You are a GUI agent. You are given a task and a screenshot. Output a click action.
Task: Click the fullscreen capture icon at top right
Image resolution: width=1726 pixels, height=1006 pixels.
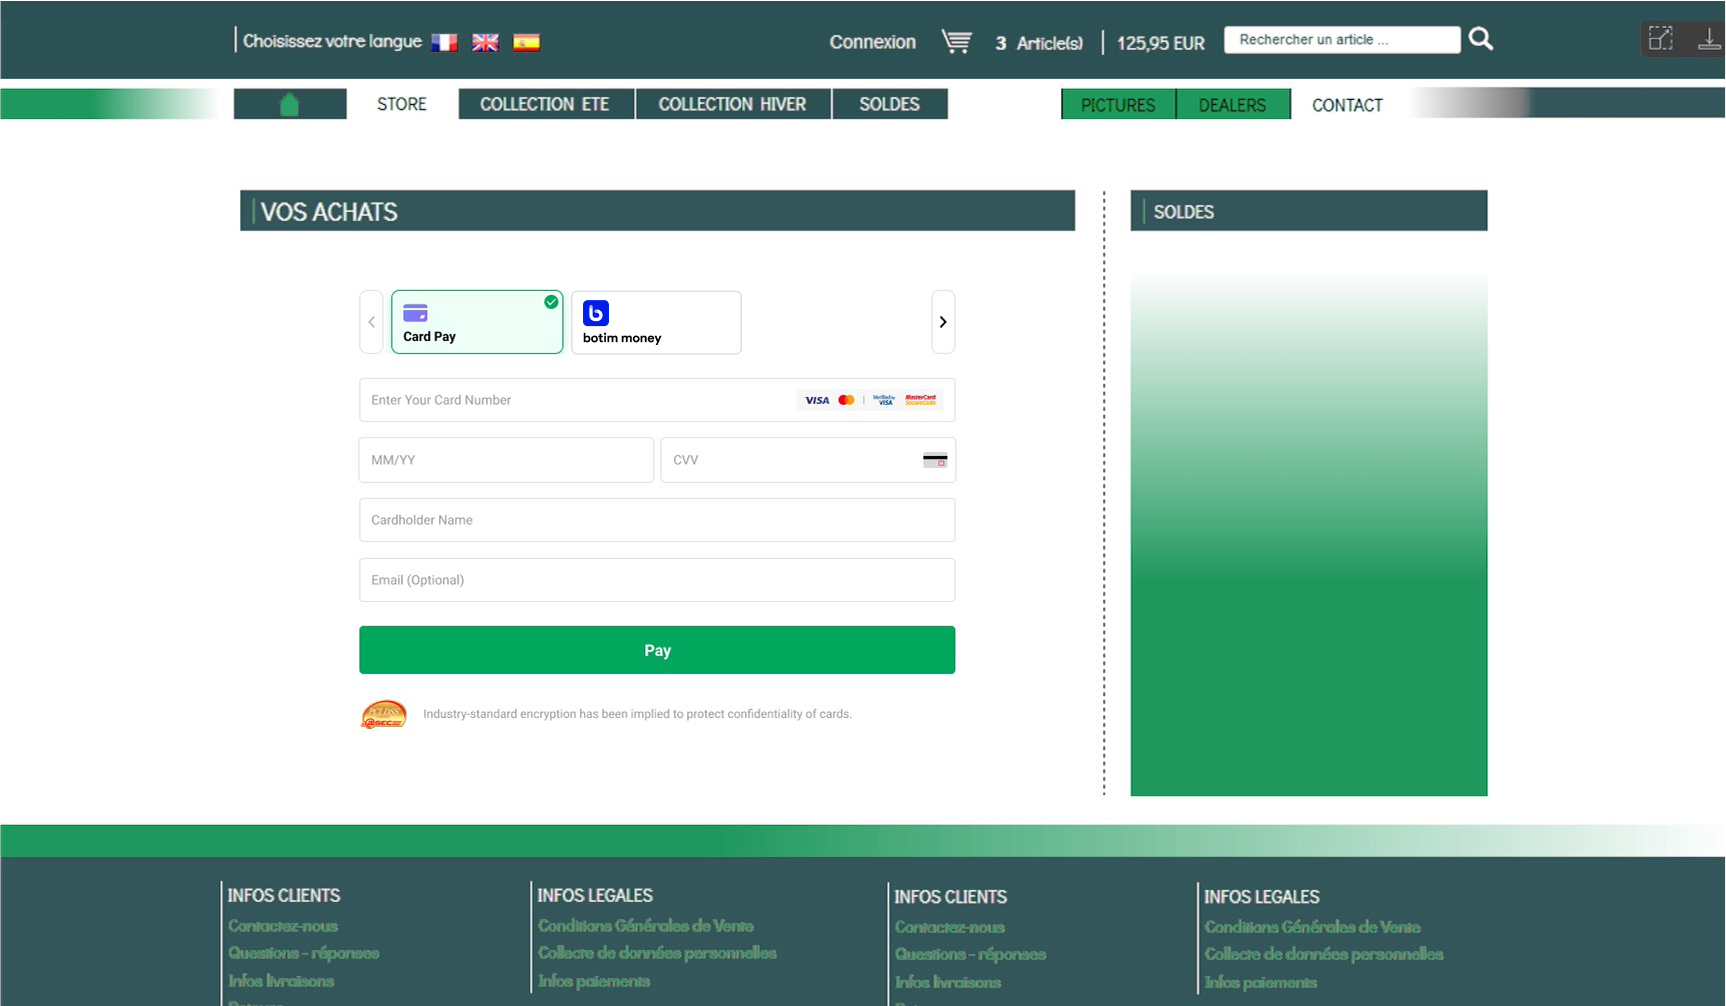pyautogui.click(x=1661, y=39)
